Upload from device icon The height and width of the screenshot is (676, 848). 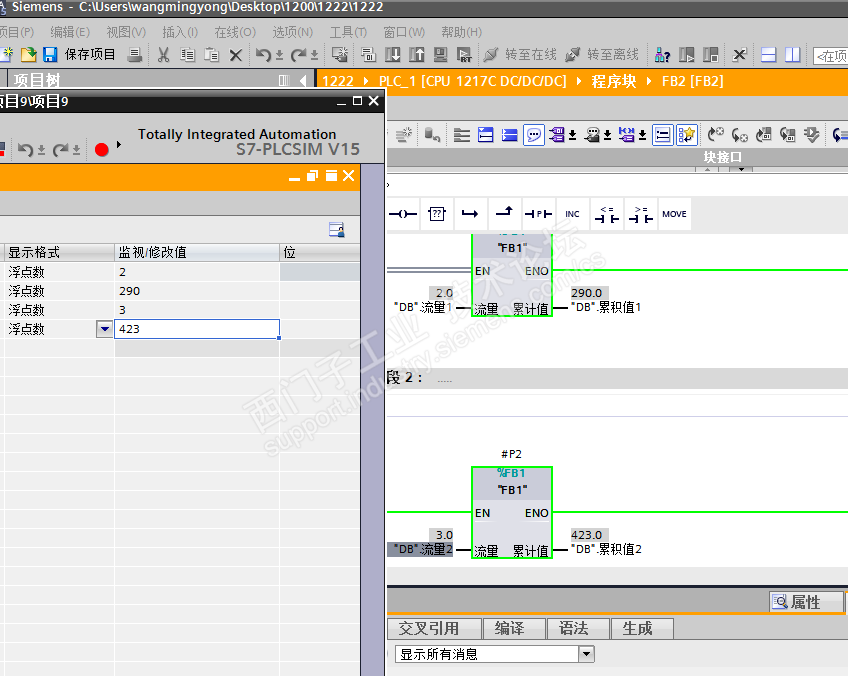(416, 55)
